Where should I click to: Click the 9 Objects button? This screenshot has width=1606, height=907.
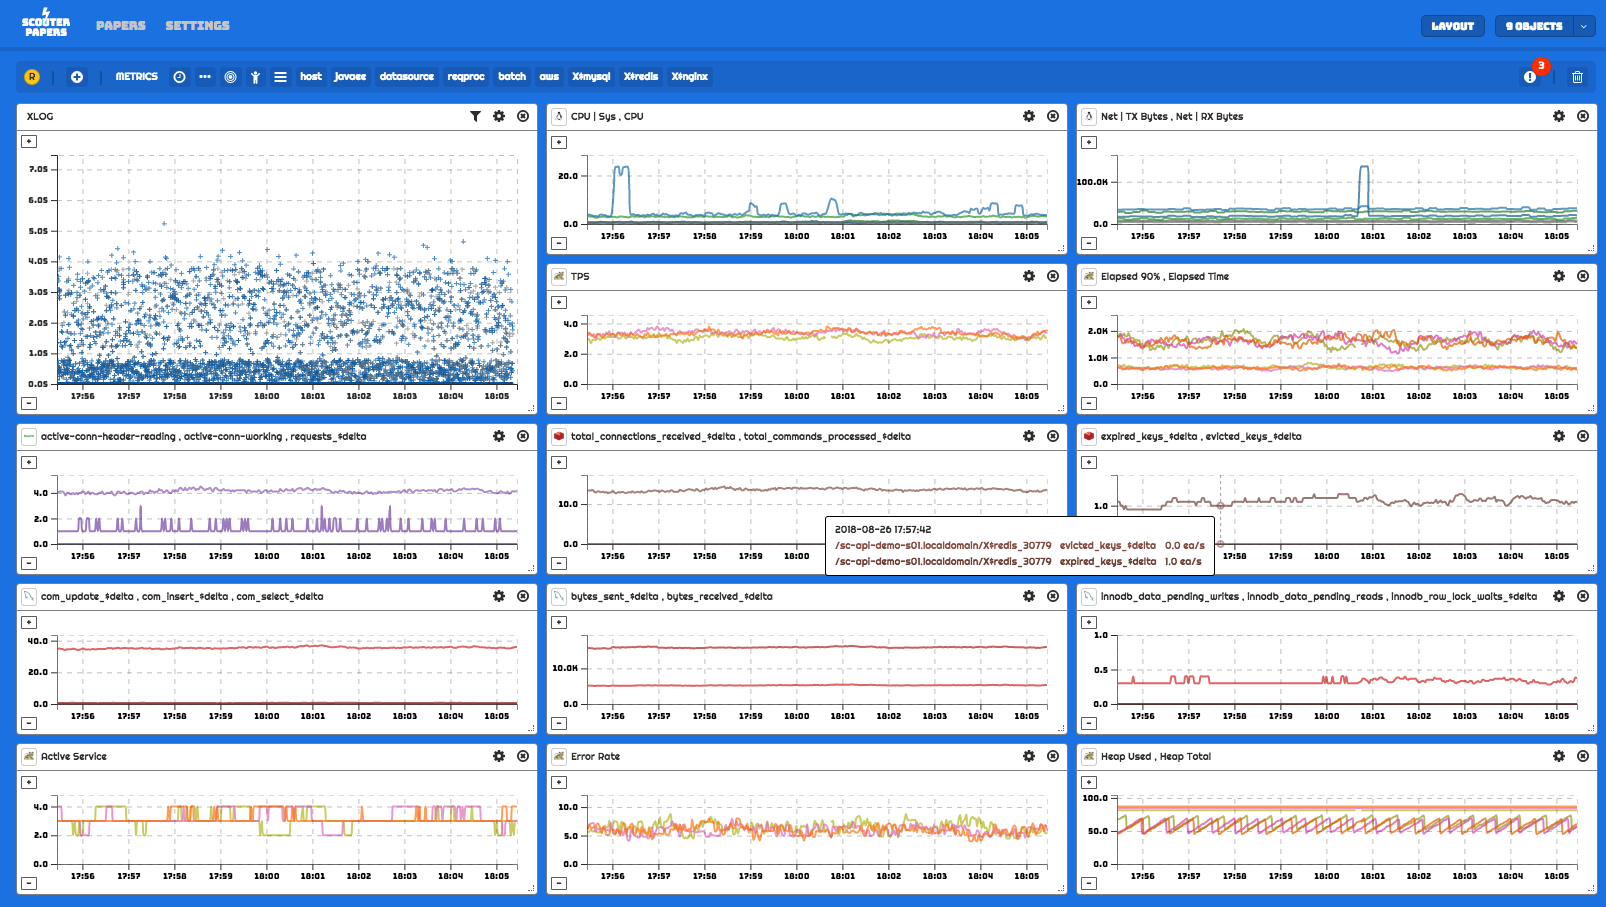tap(1534, 26)
